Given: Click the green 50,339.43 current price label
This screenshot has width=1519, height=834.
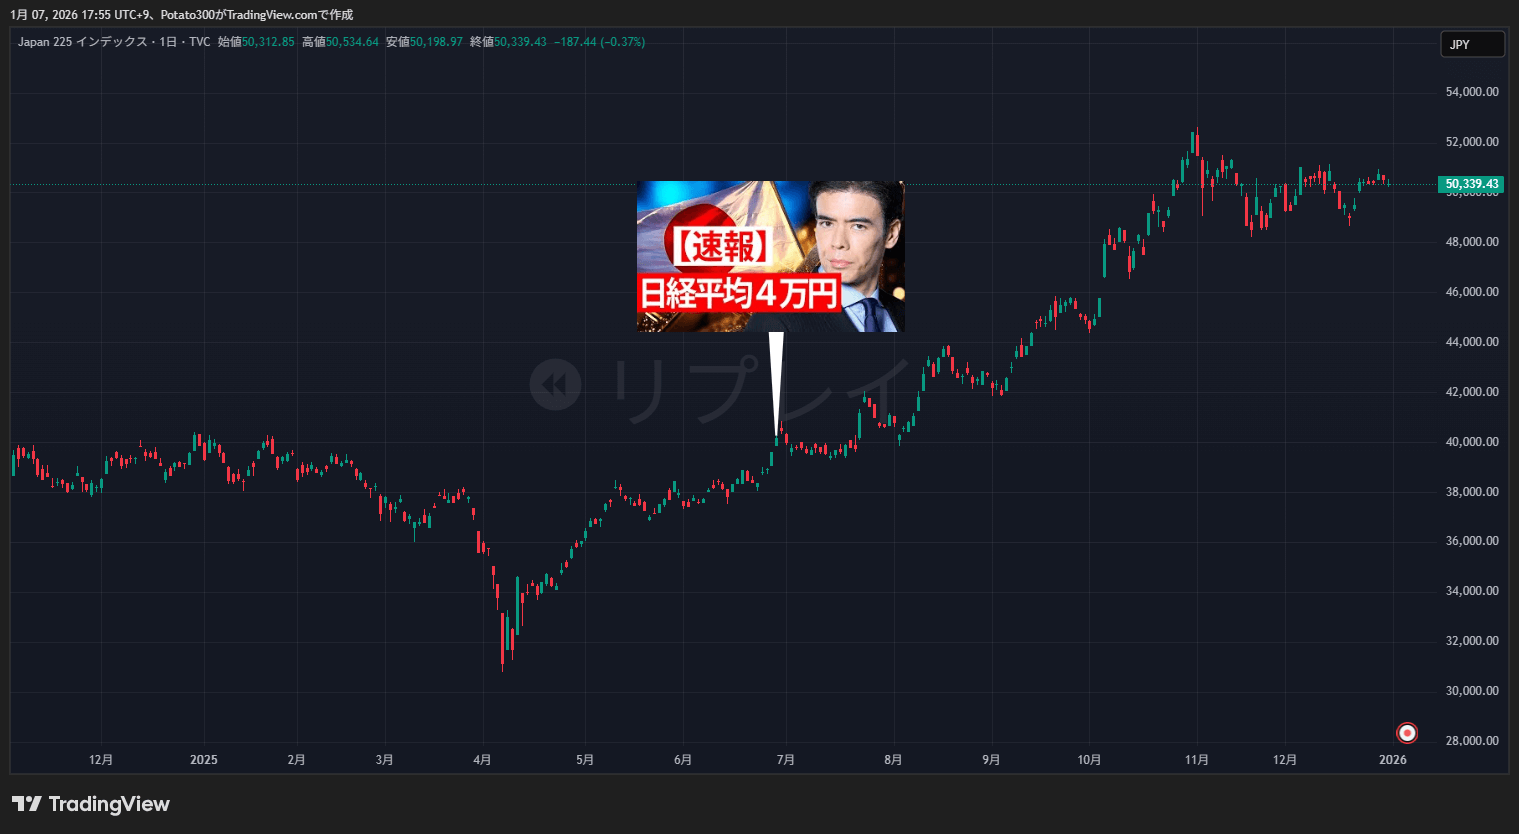Looking at the screenshot, I should (1471, 184).
